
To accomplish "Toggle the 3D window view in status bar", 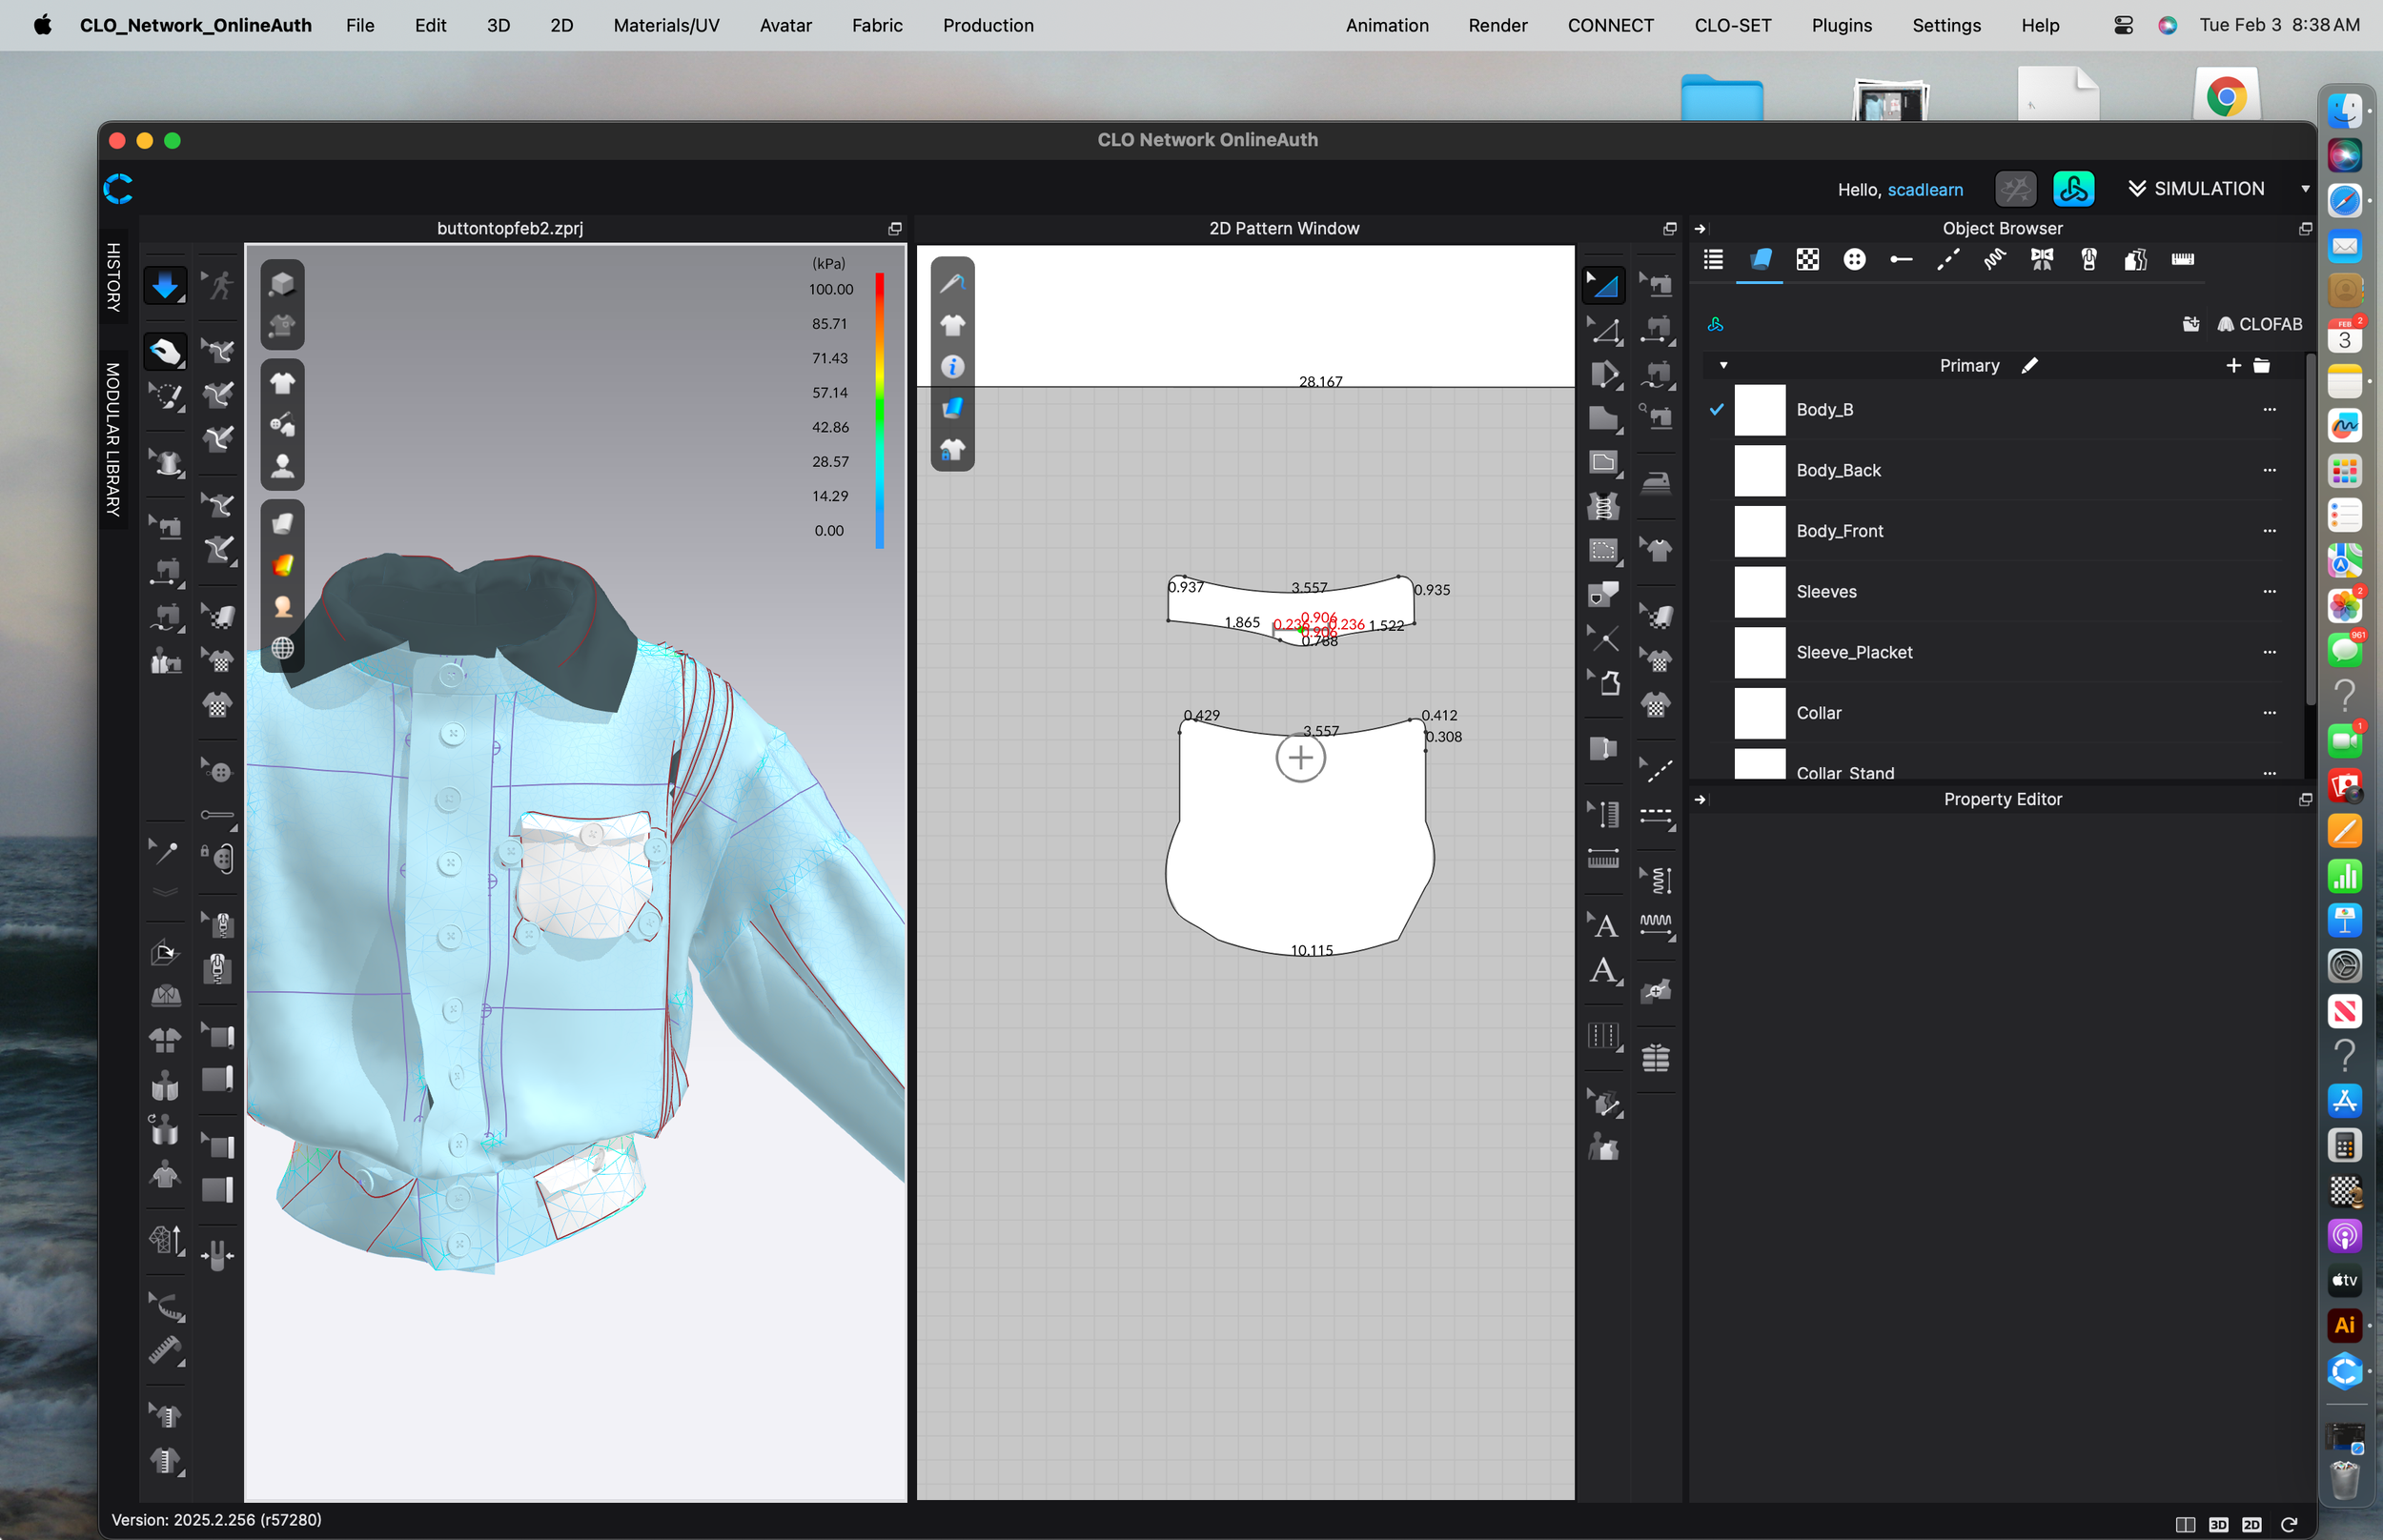I will (x=2218, y=1524).
